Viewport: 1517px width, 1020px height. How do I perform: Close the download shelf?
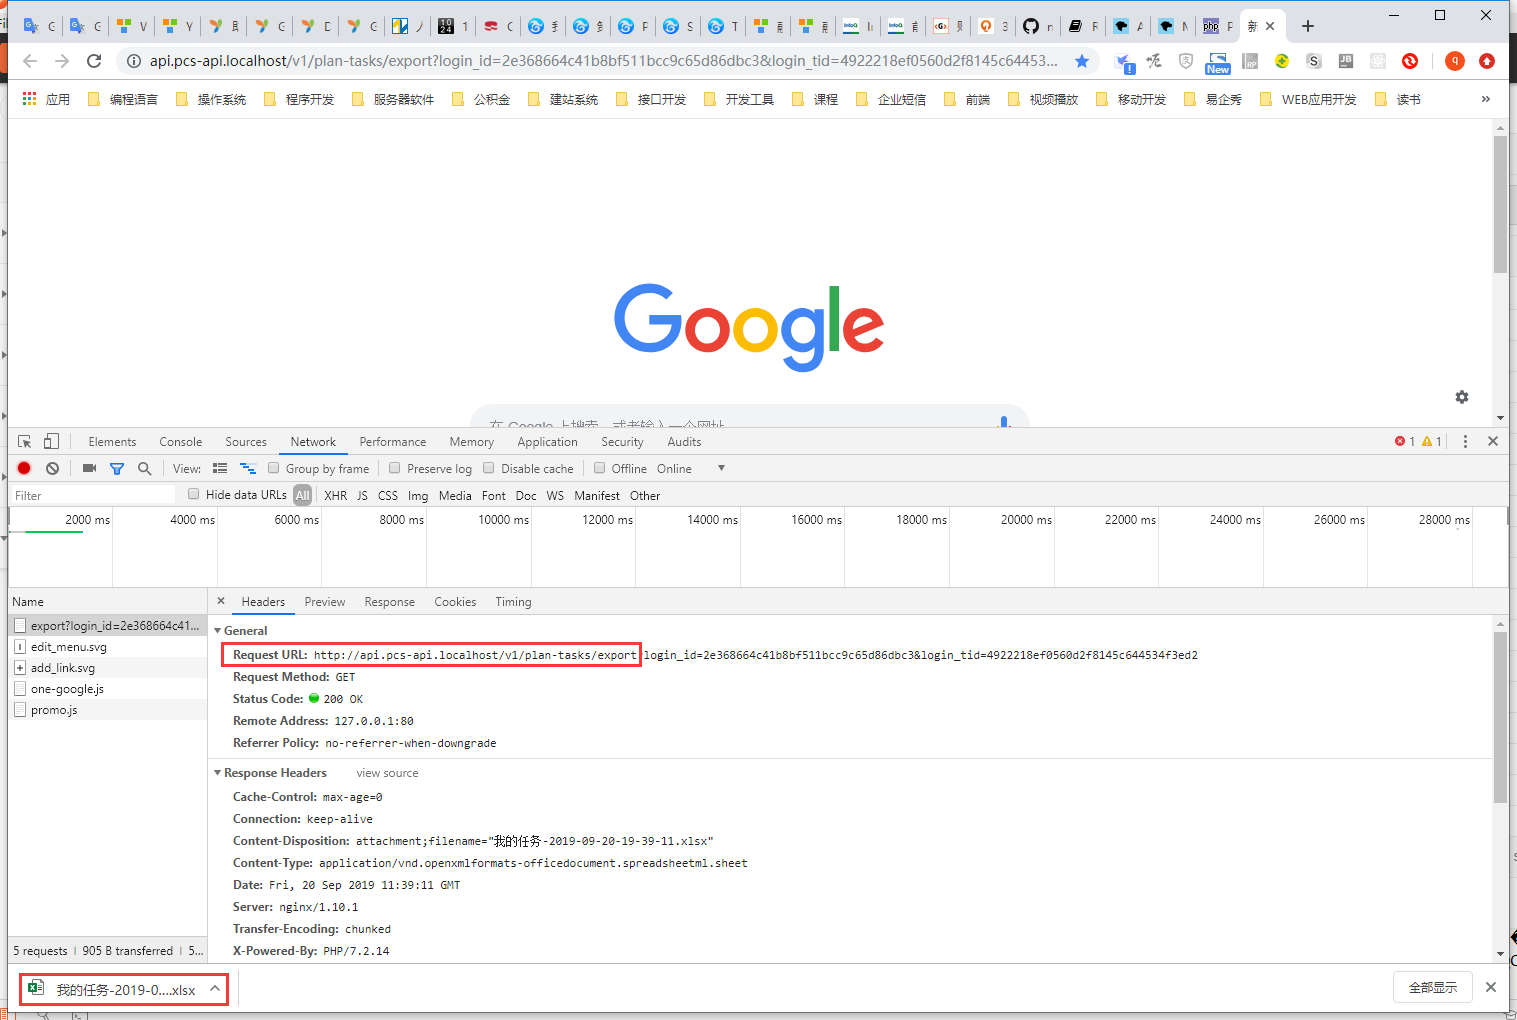[x=1491, y=987]
